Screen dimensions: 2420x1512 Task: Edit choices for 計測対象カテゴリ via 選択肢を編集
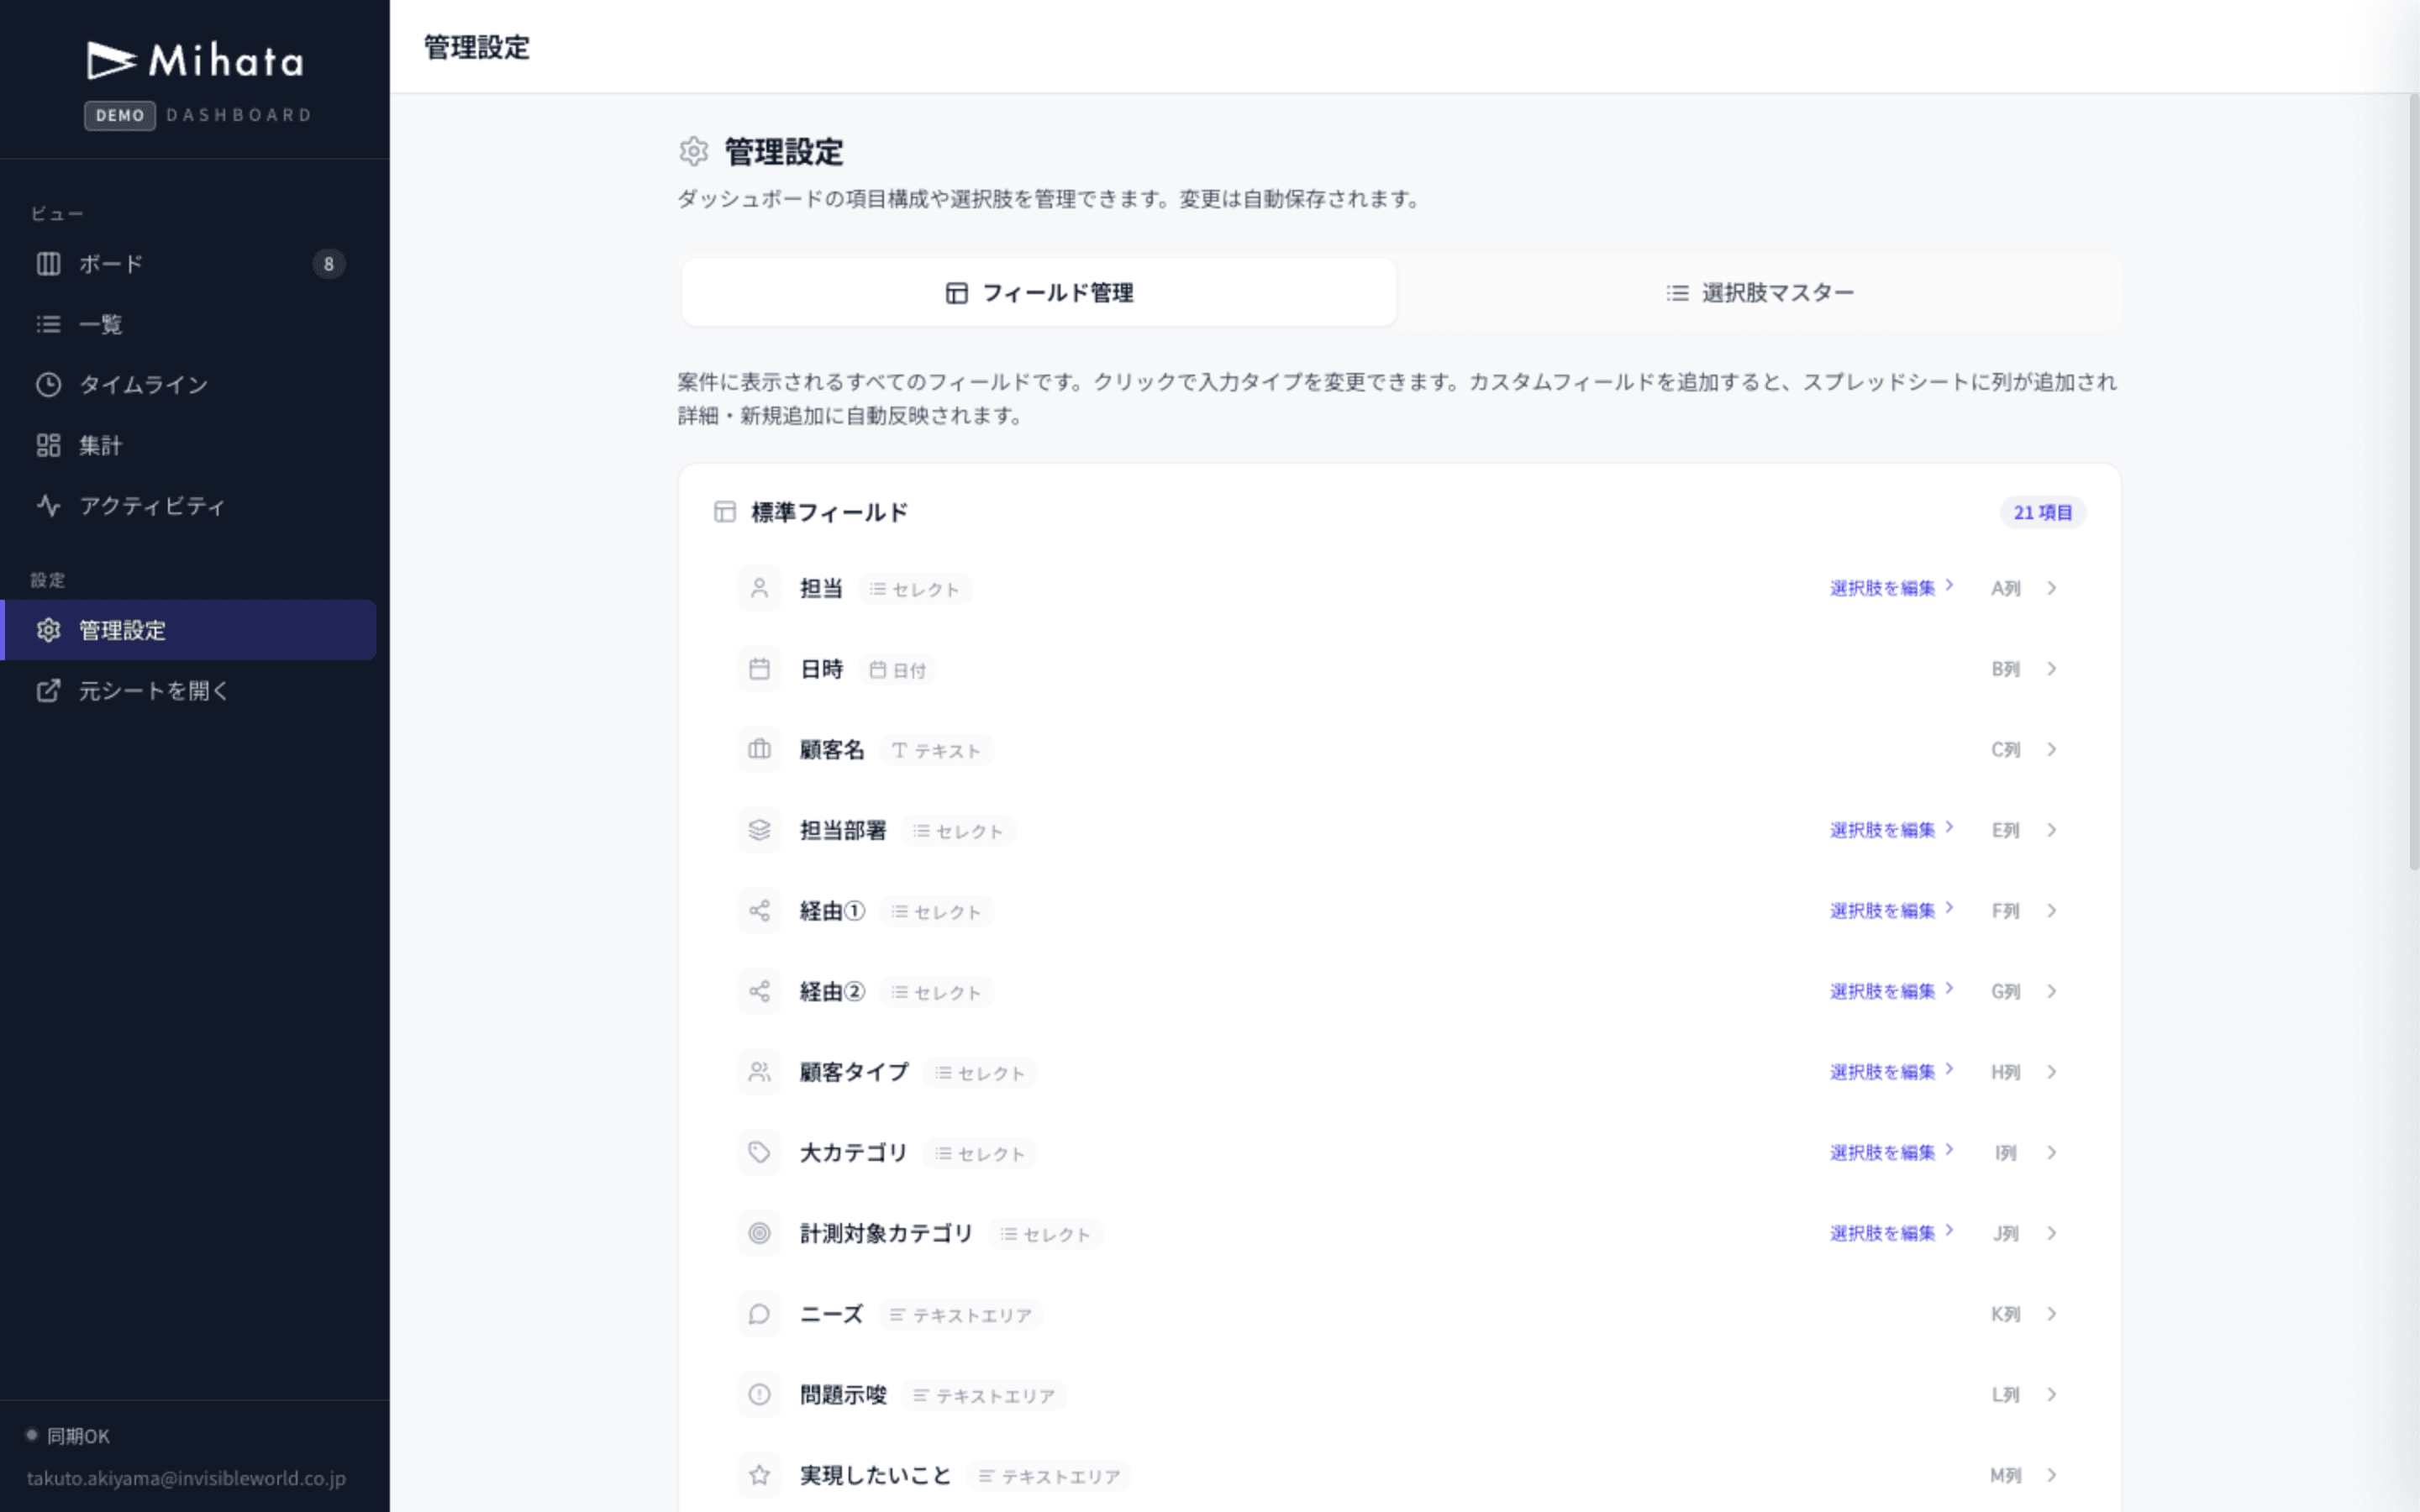coord(1892,1234)
